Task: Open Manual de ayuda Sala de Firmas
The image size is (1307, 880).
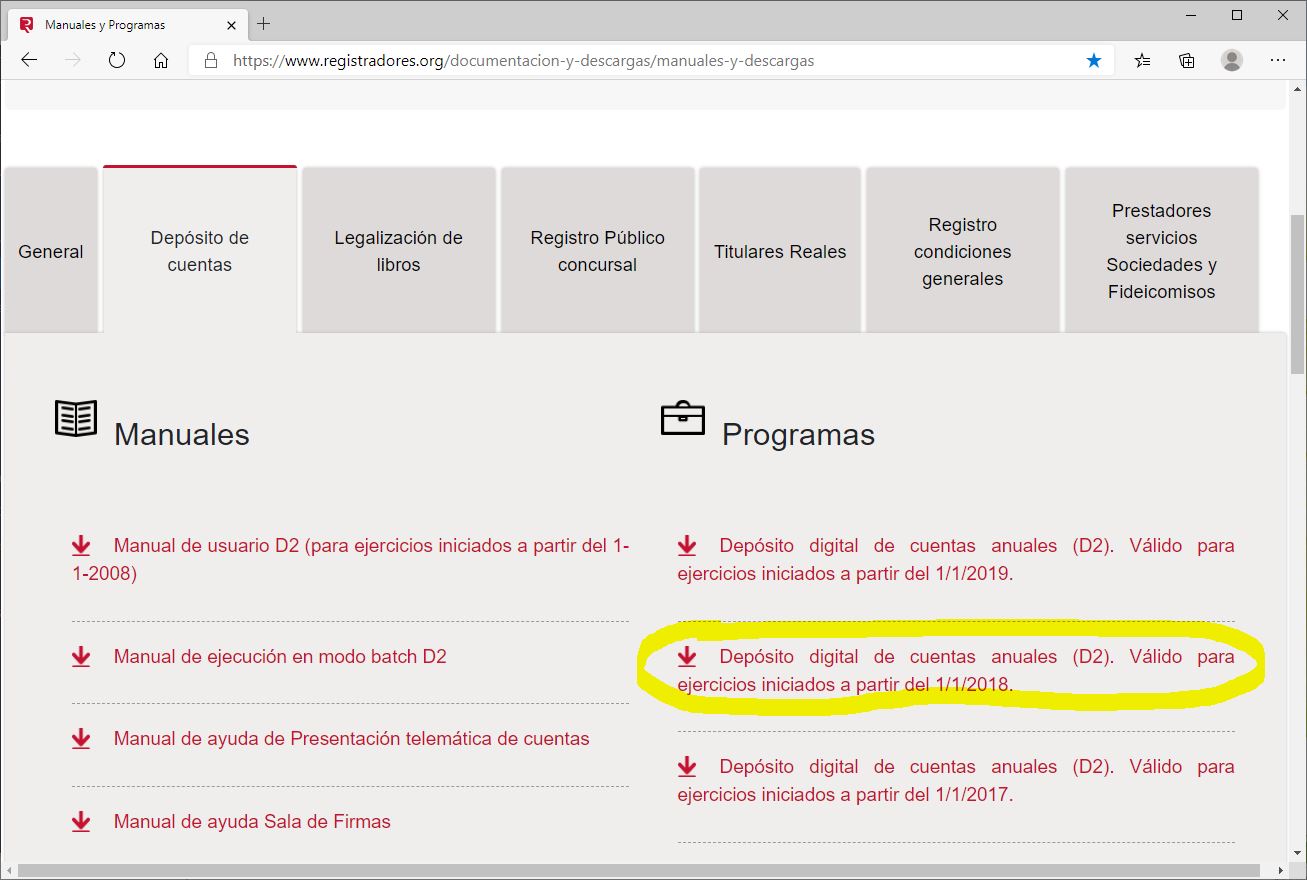Action: [x=252, y=822]
